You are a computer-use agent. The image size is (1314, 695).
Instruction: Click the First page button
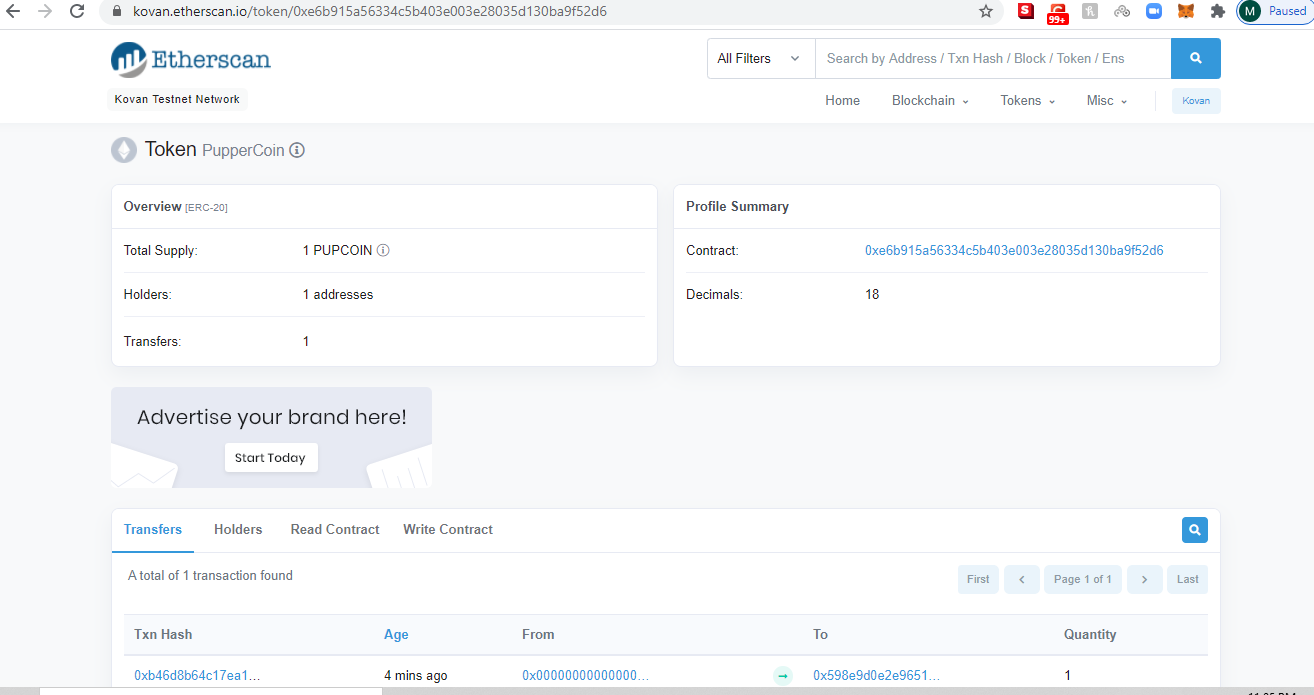click(x=978, y=579)
